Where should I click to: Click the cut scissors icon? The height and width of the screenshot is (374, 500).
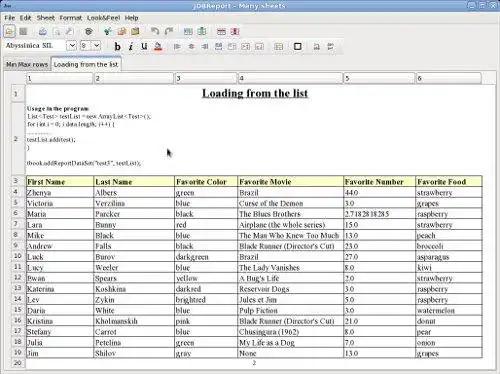point(107,32)
